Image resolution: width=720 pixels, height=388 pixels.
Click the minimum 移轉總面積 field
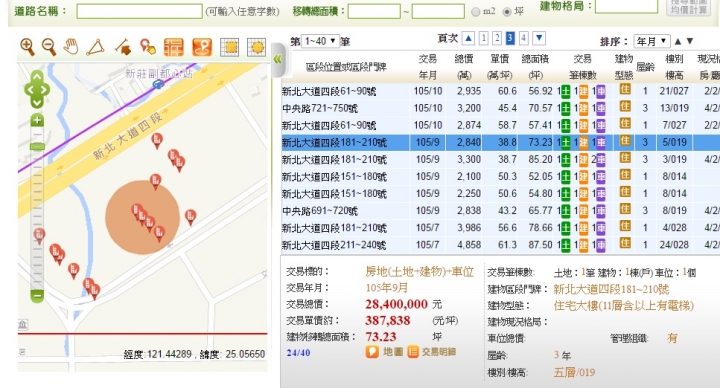[x=374, y=11]
